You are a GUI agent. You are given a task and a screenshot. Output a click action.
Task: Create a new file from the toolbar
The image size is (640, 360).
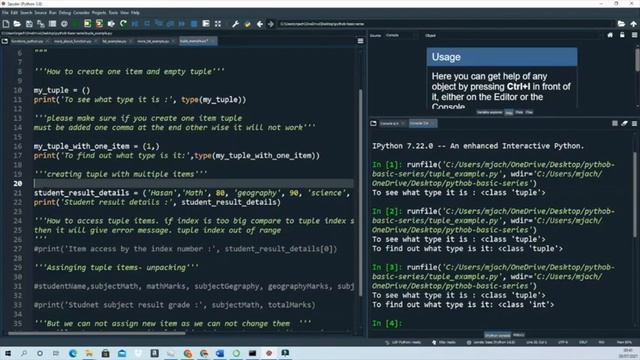tap(6, 24)
